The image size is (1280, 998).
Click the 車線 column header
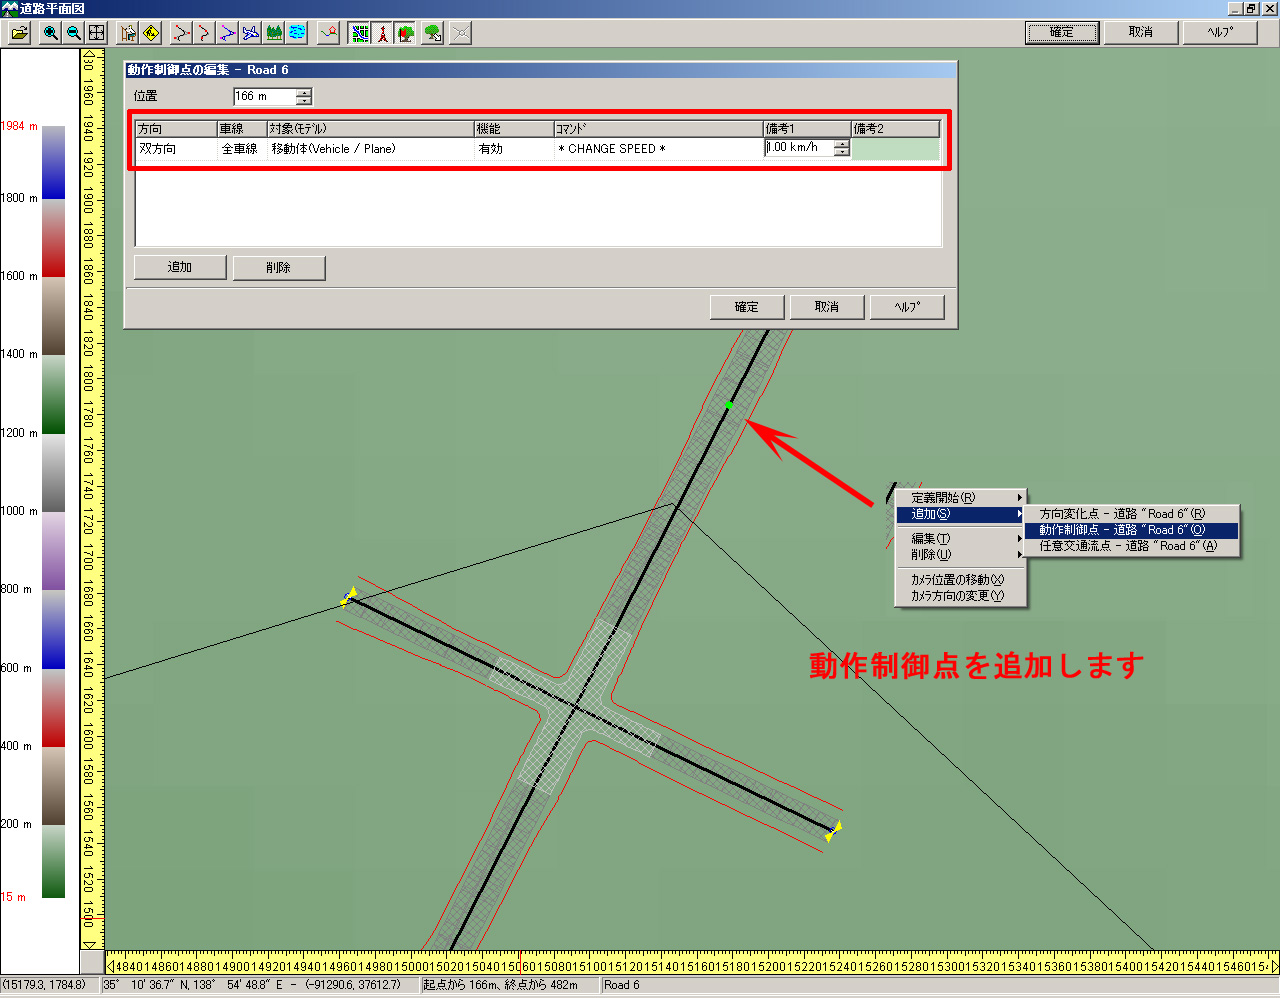tap(242, 129)
